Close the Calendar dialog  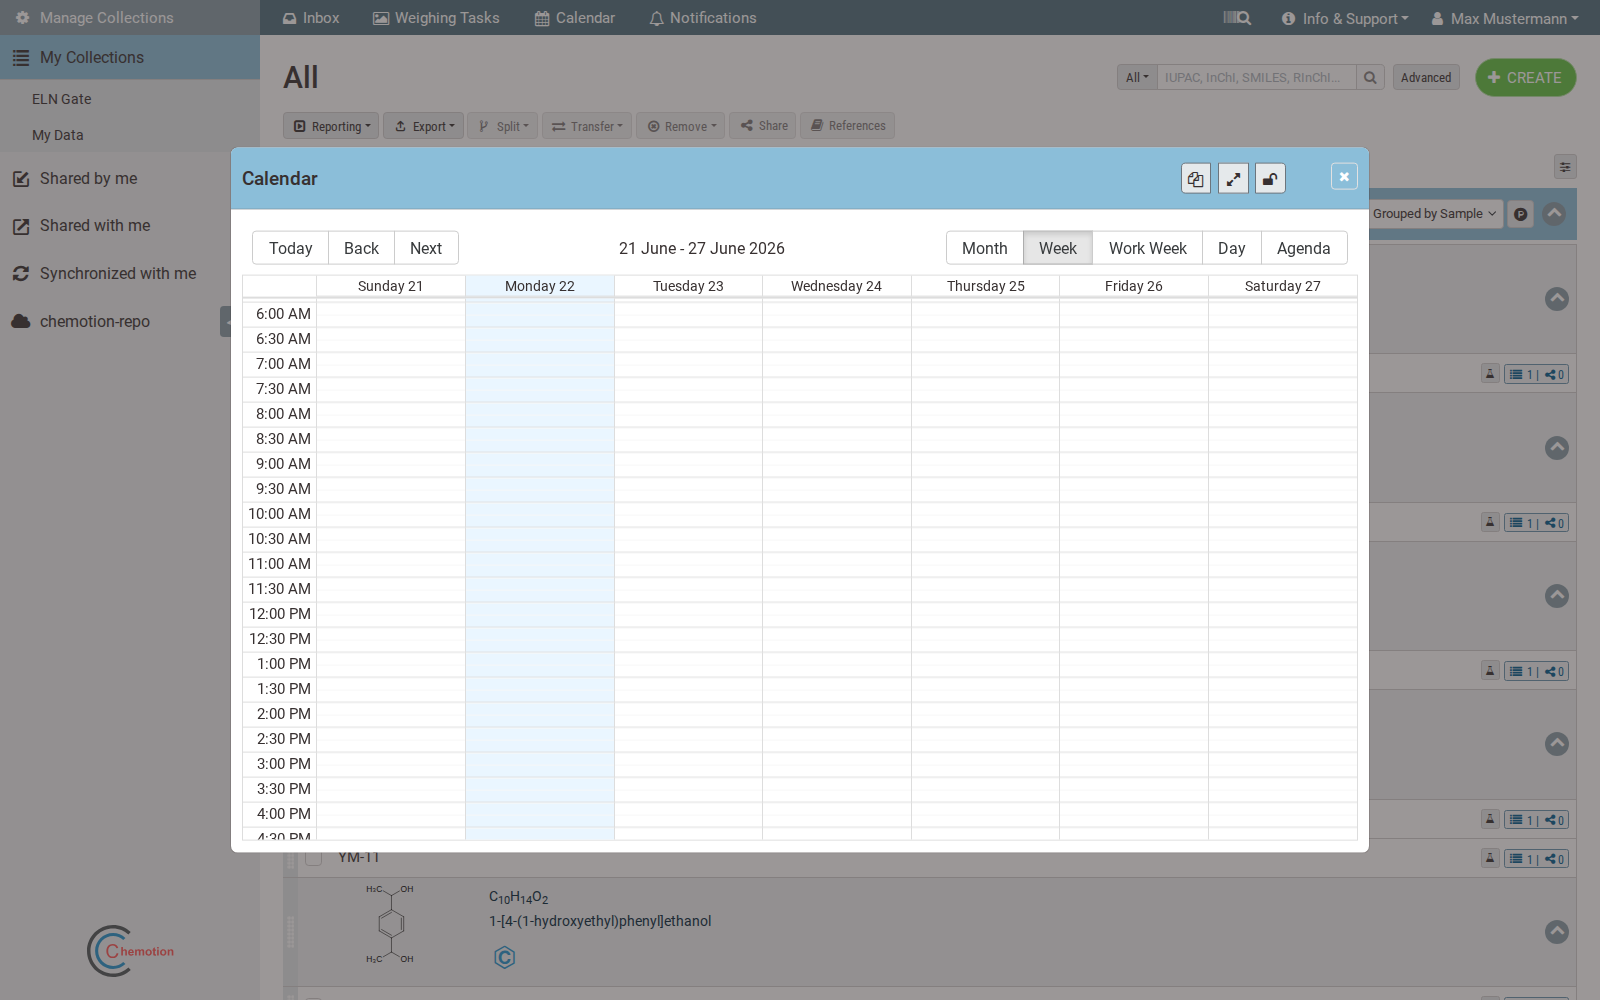point(1344,177)
